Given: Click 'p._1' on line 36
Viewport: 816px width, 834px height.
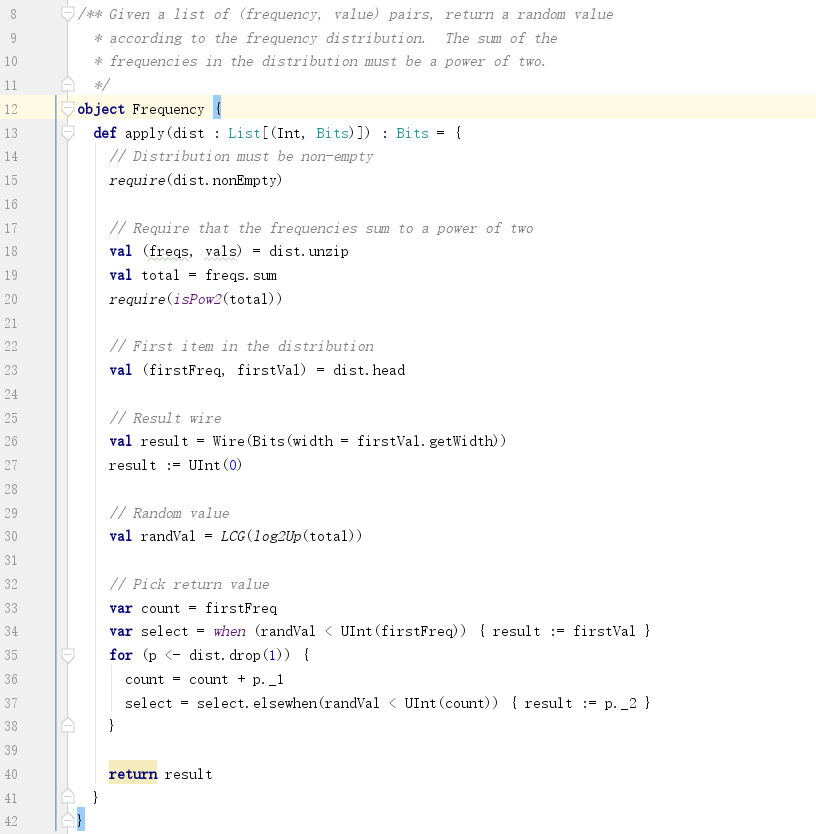Looking at the screenshot, I should click(268, 680).
